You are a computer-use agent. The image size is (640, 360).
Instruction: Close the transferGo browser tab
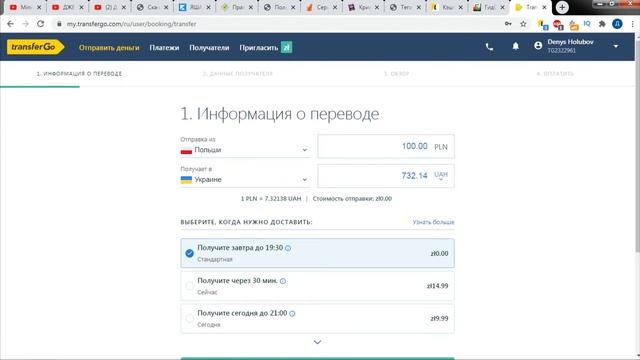[x=544, y=7]
